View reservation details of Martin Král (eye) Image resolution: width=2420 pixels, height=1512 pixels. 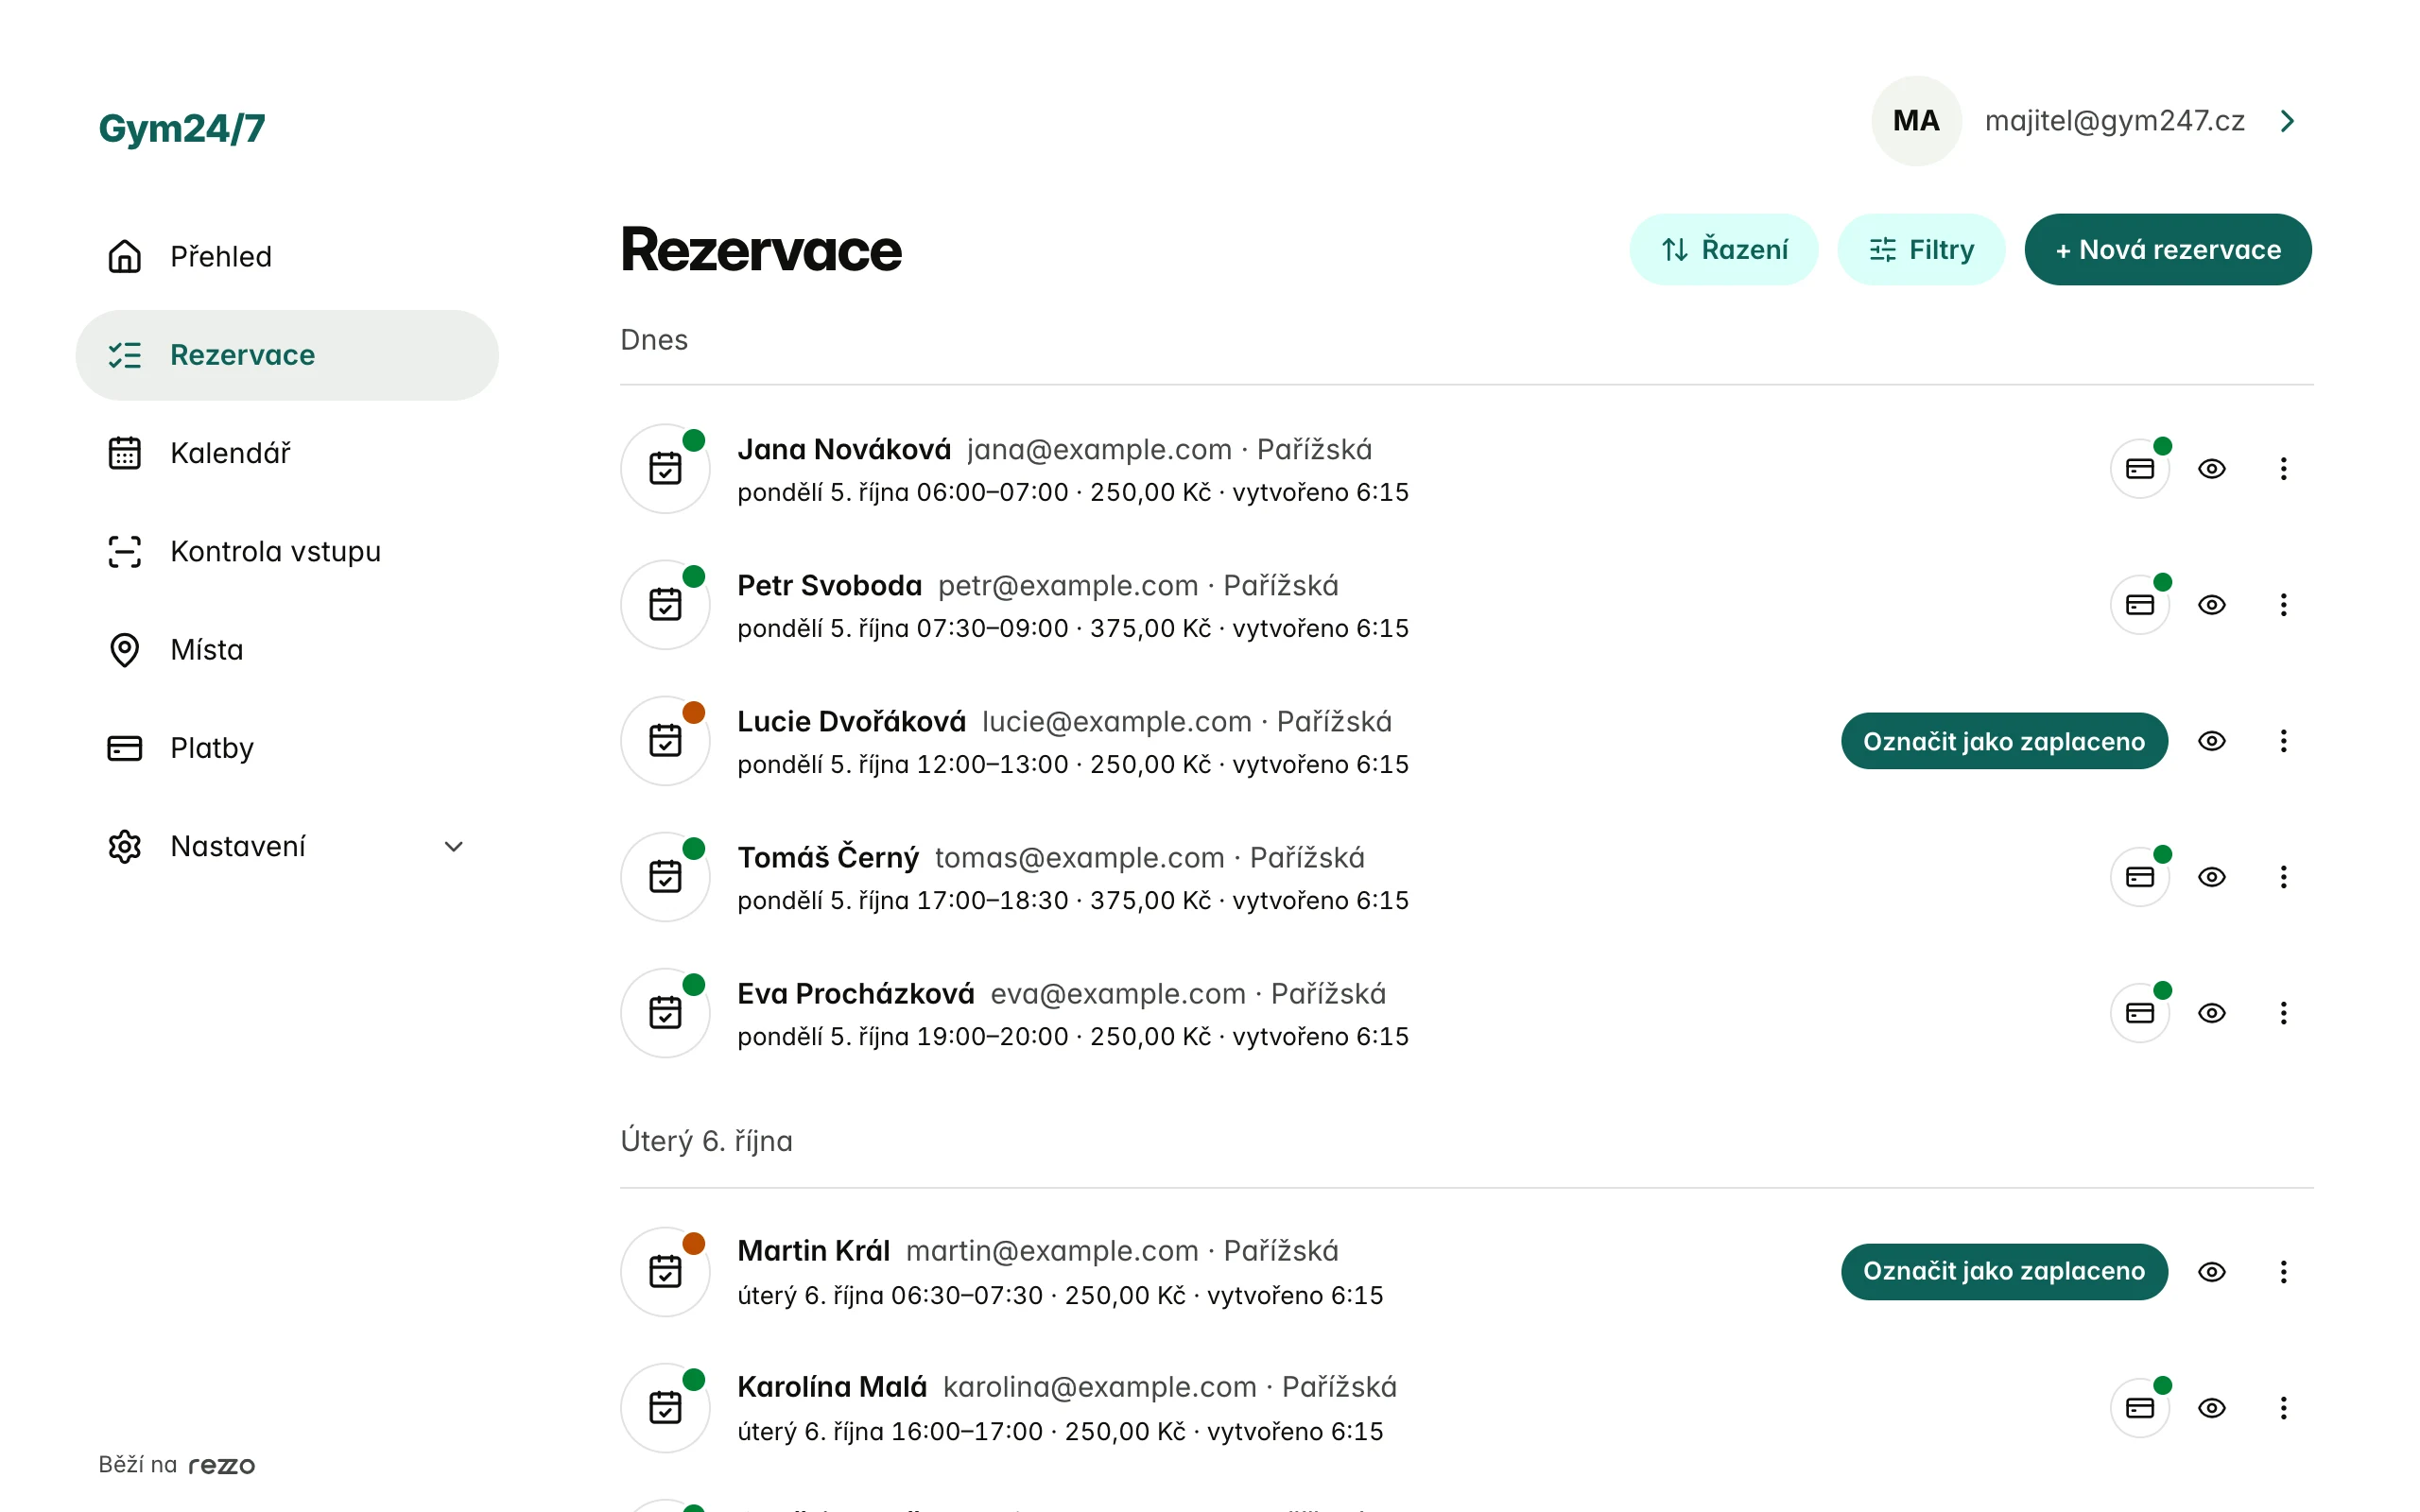click(2211, 1271)
